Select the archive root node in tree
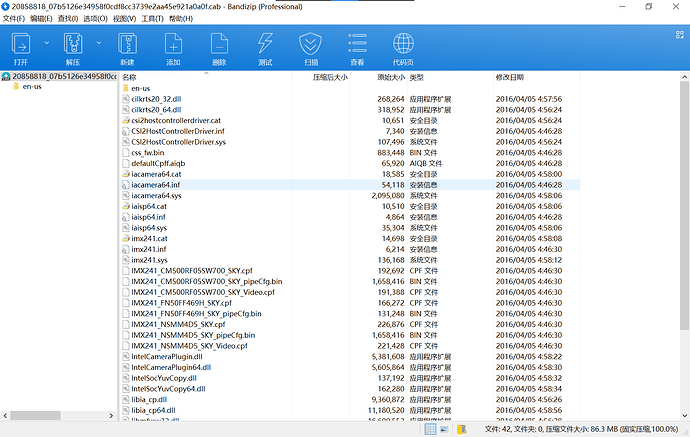The image size is (690, 437). [x=59, y=77]
